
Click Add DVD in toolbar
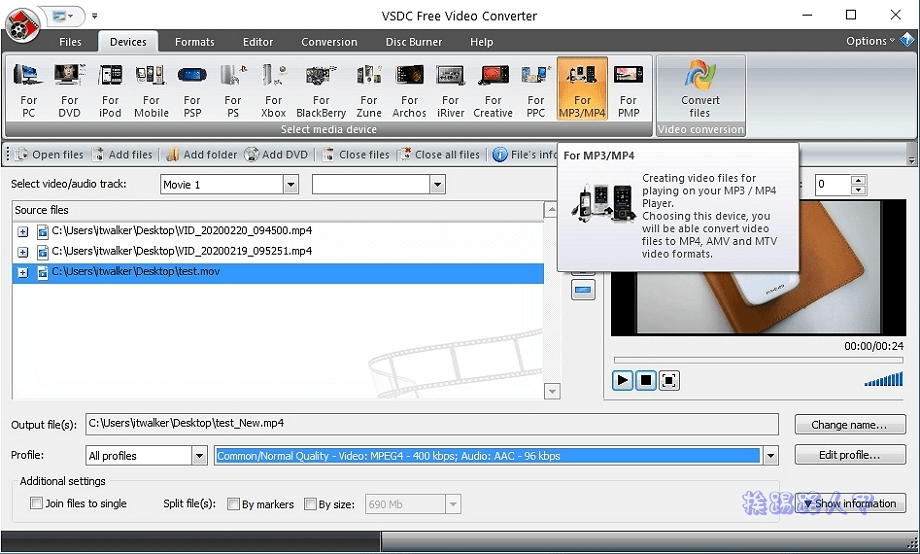pos(276,154)
